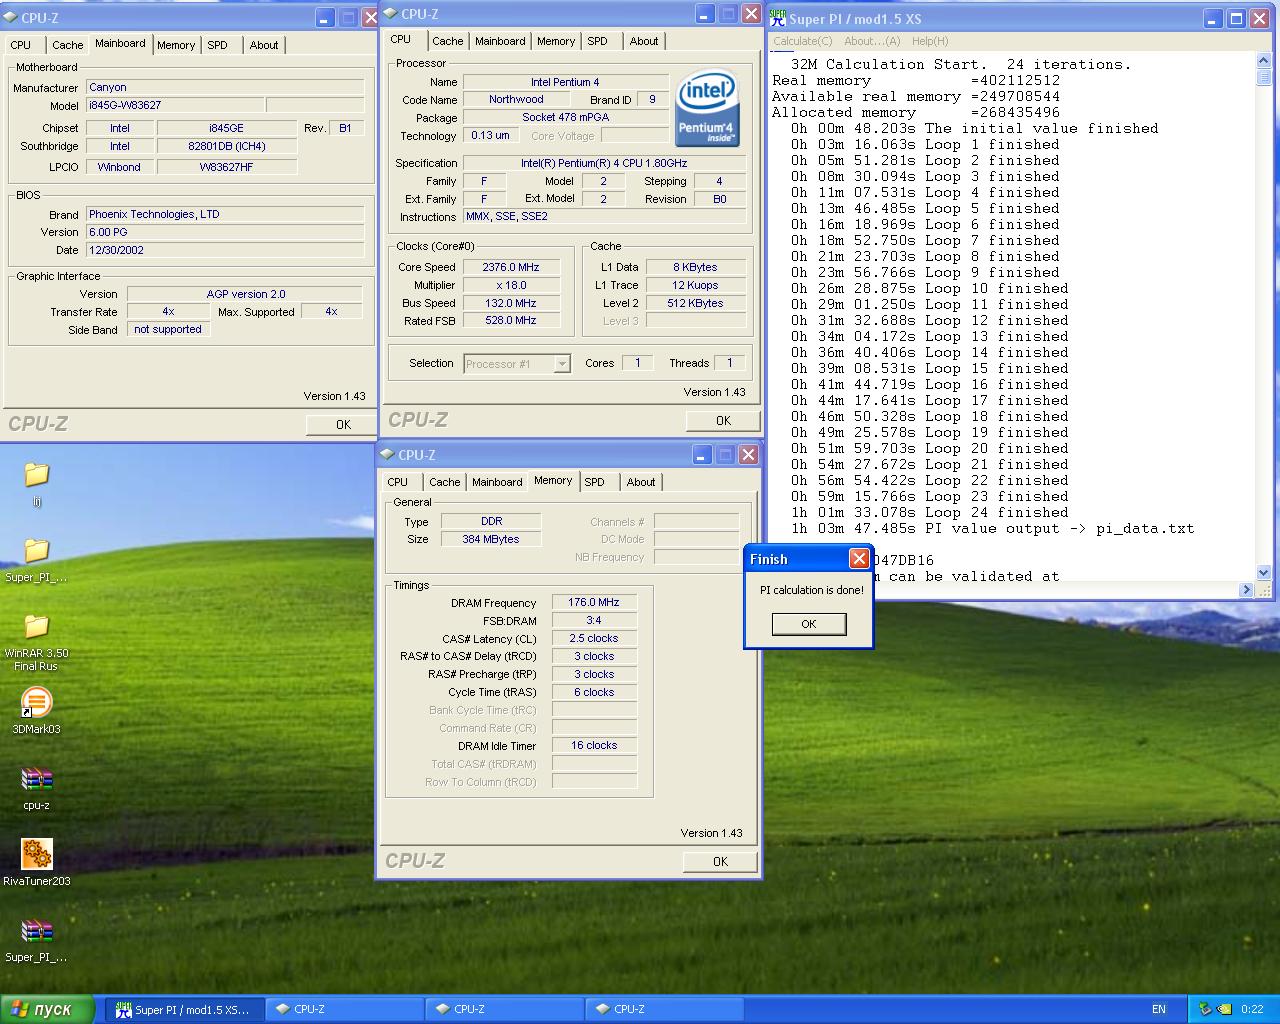
Task: Click the Core Speed value 2376.0 MHz
Action: [x=511, y=267]
